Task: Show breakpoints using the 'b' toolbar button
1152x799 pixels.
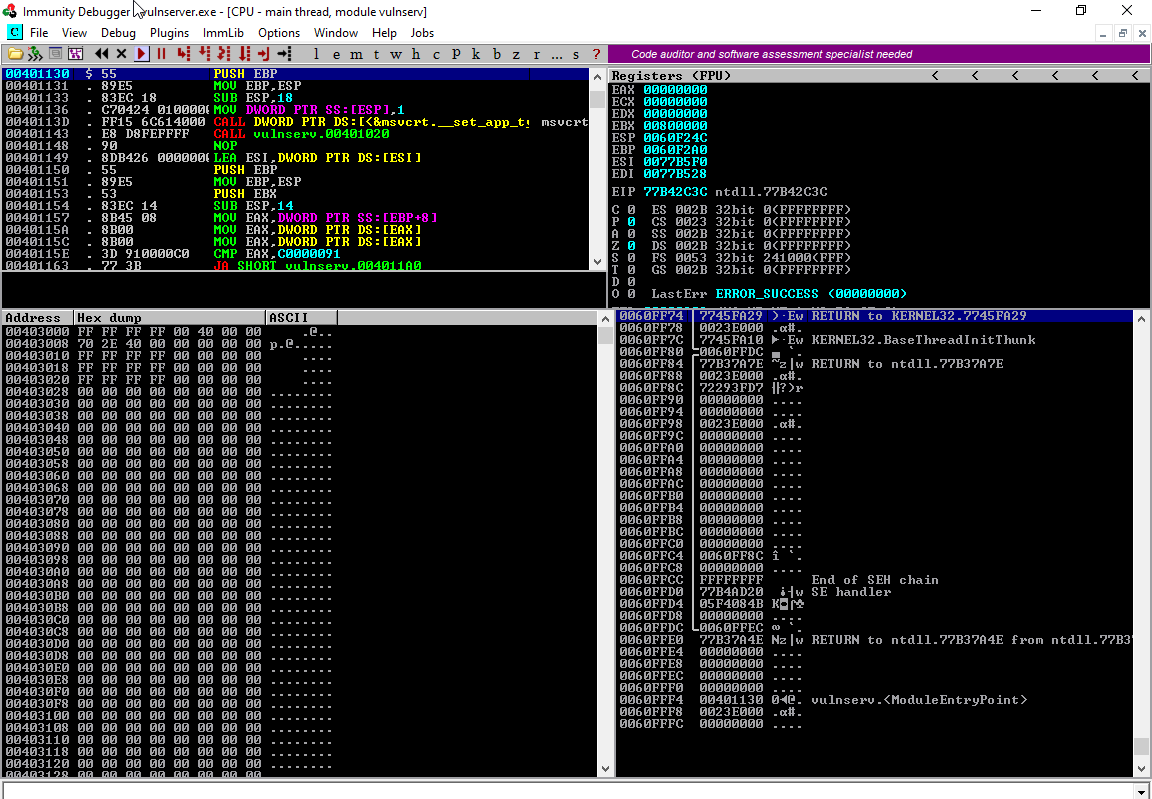Action: (x=497, y=54)
